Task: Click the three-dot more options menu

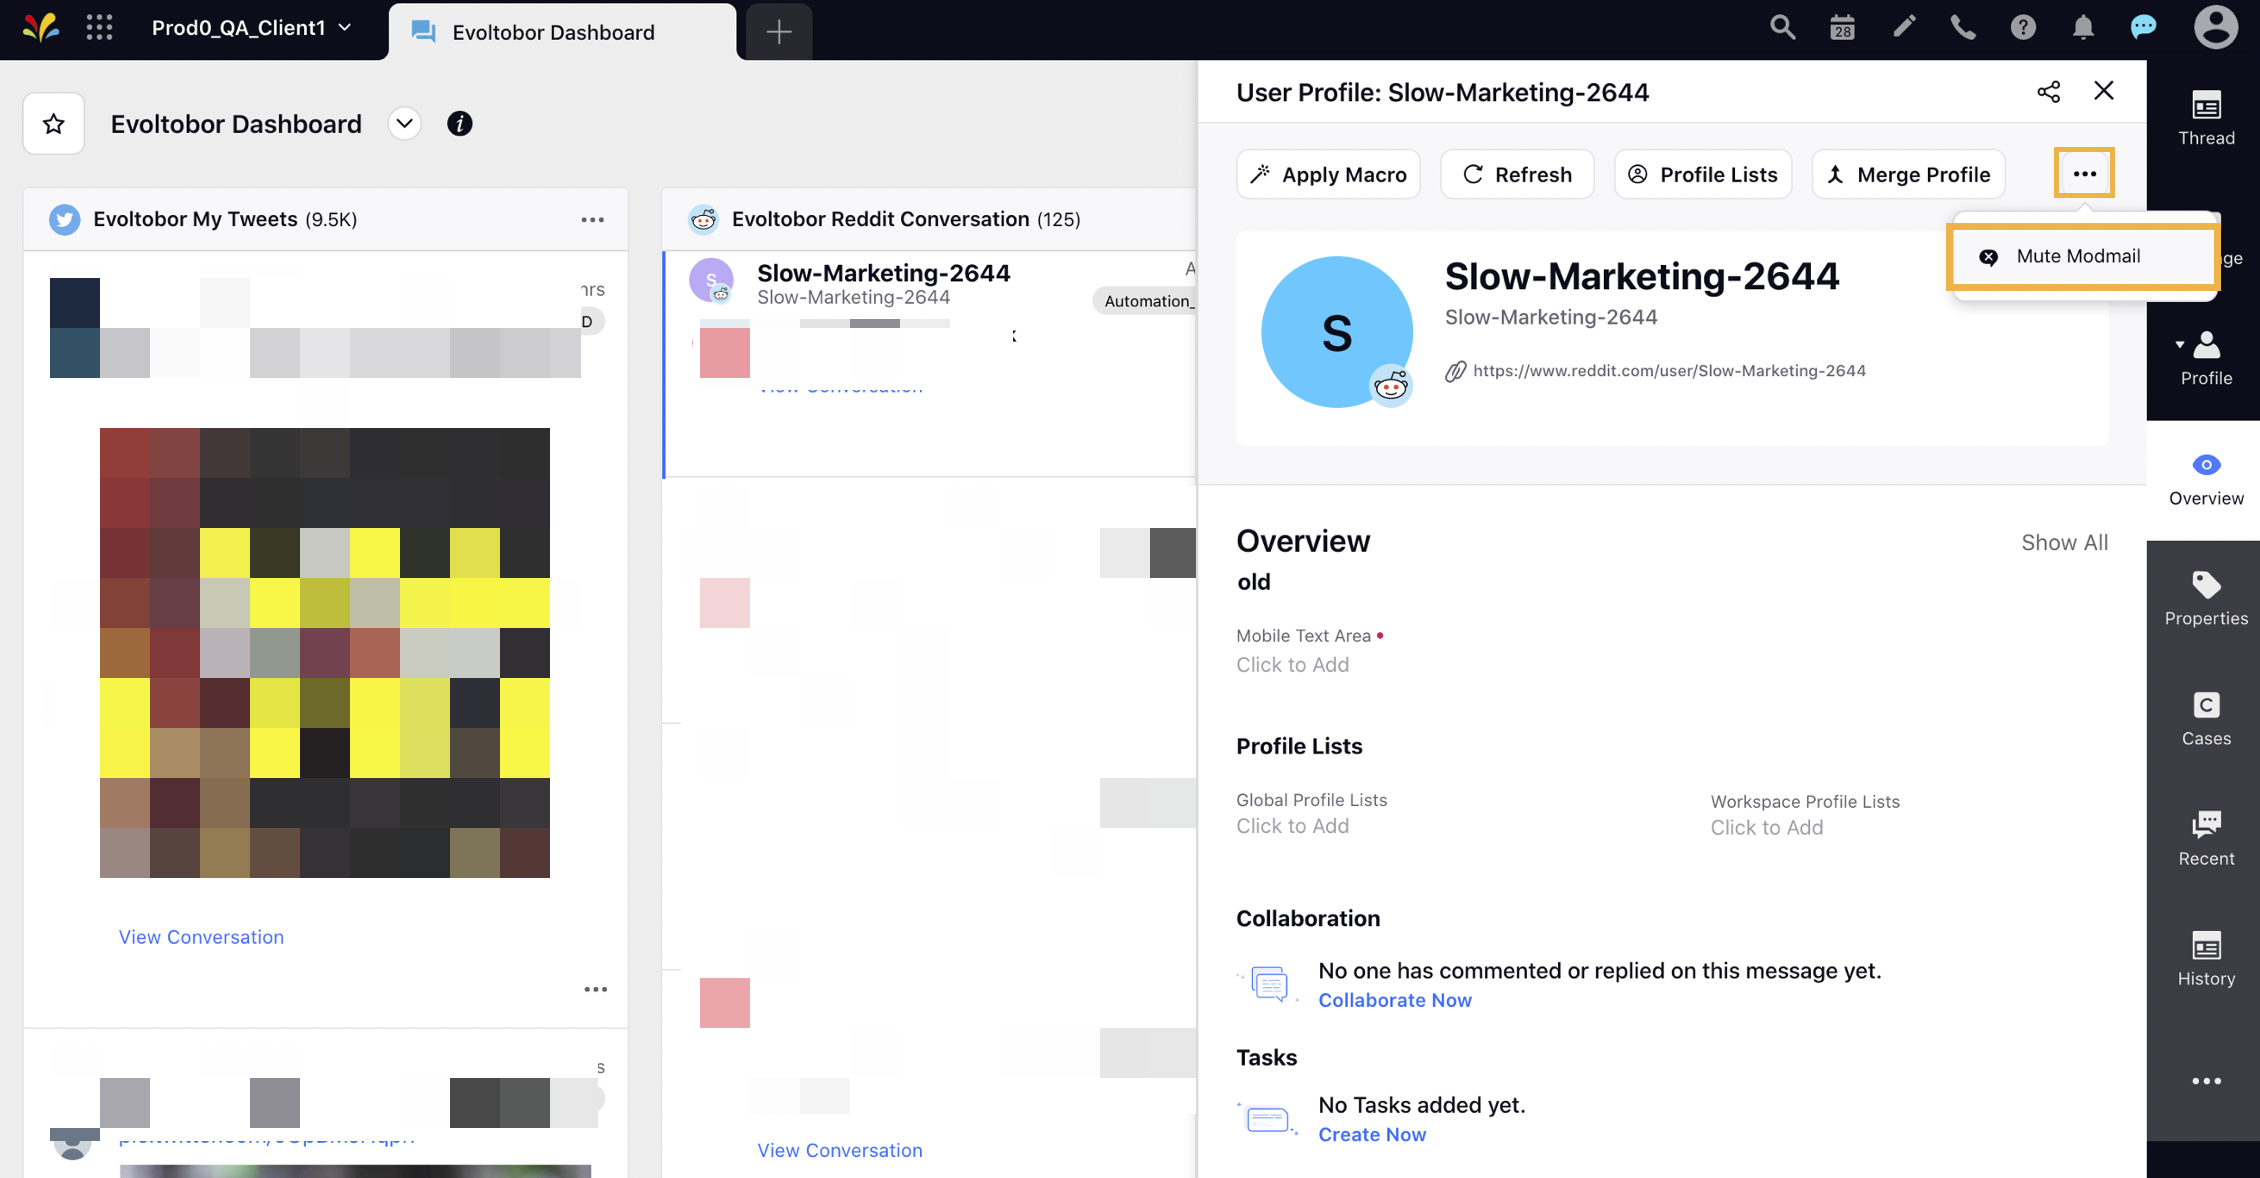Action: (2085, 175)
